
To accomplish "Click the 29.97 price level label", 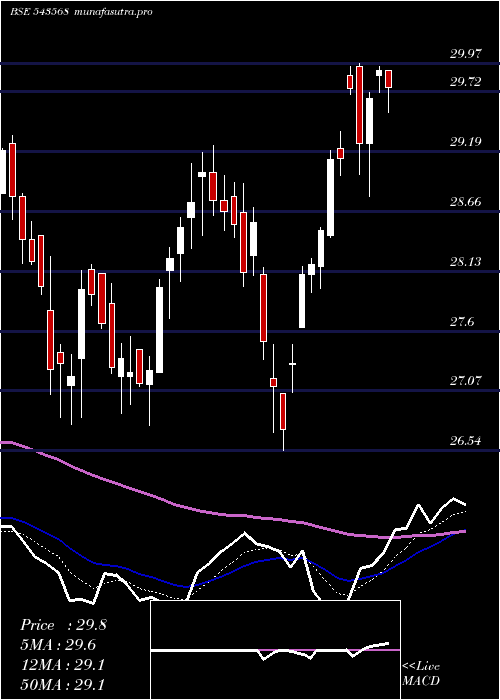I will click(466, 54).
